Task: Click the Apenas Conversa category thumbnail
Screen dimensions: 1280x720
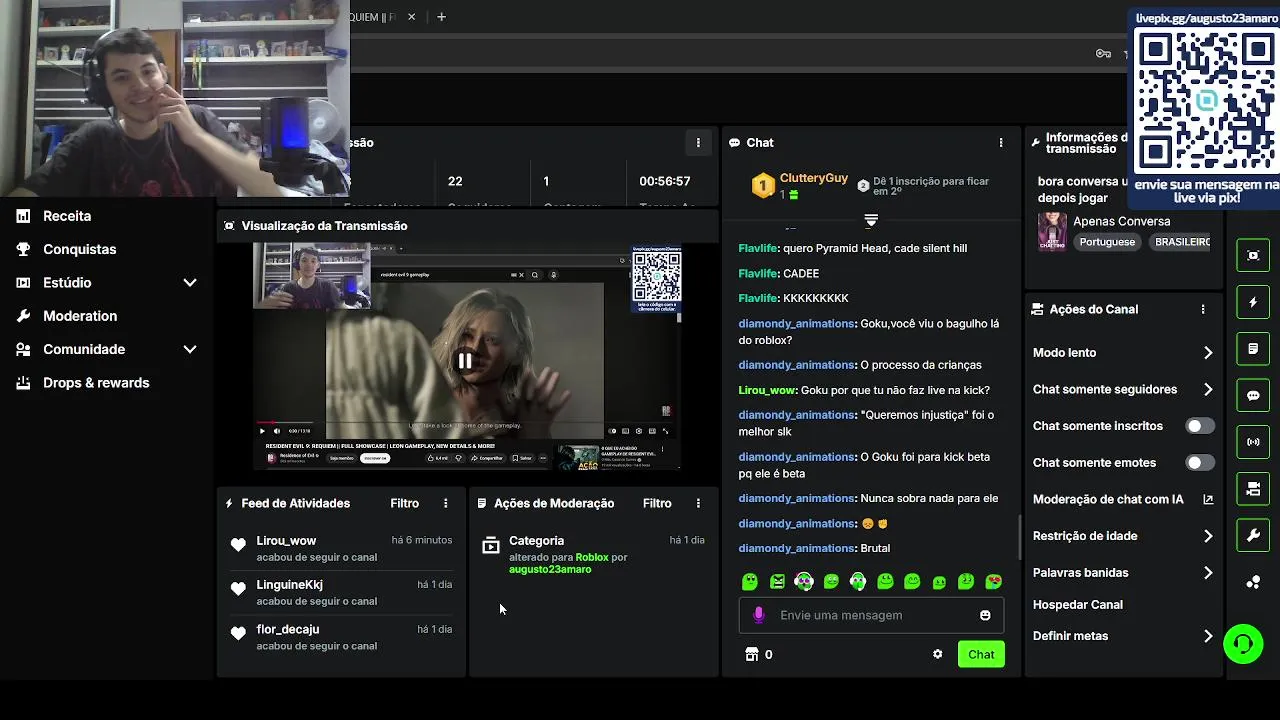Action: pos(1052,232)
